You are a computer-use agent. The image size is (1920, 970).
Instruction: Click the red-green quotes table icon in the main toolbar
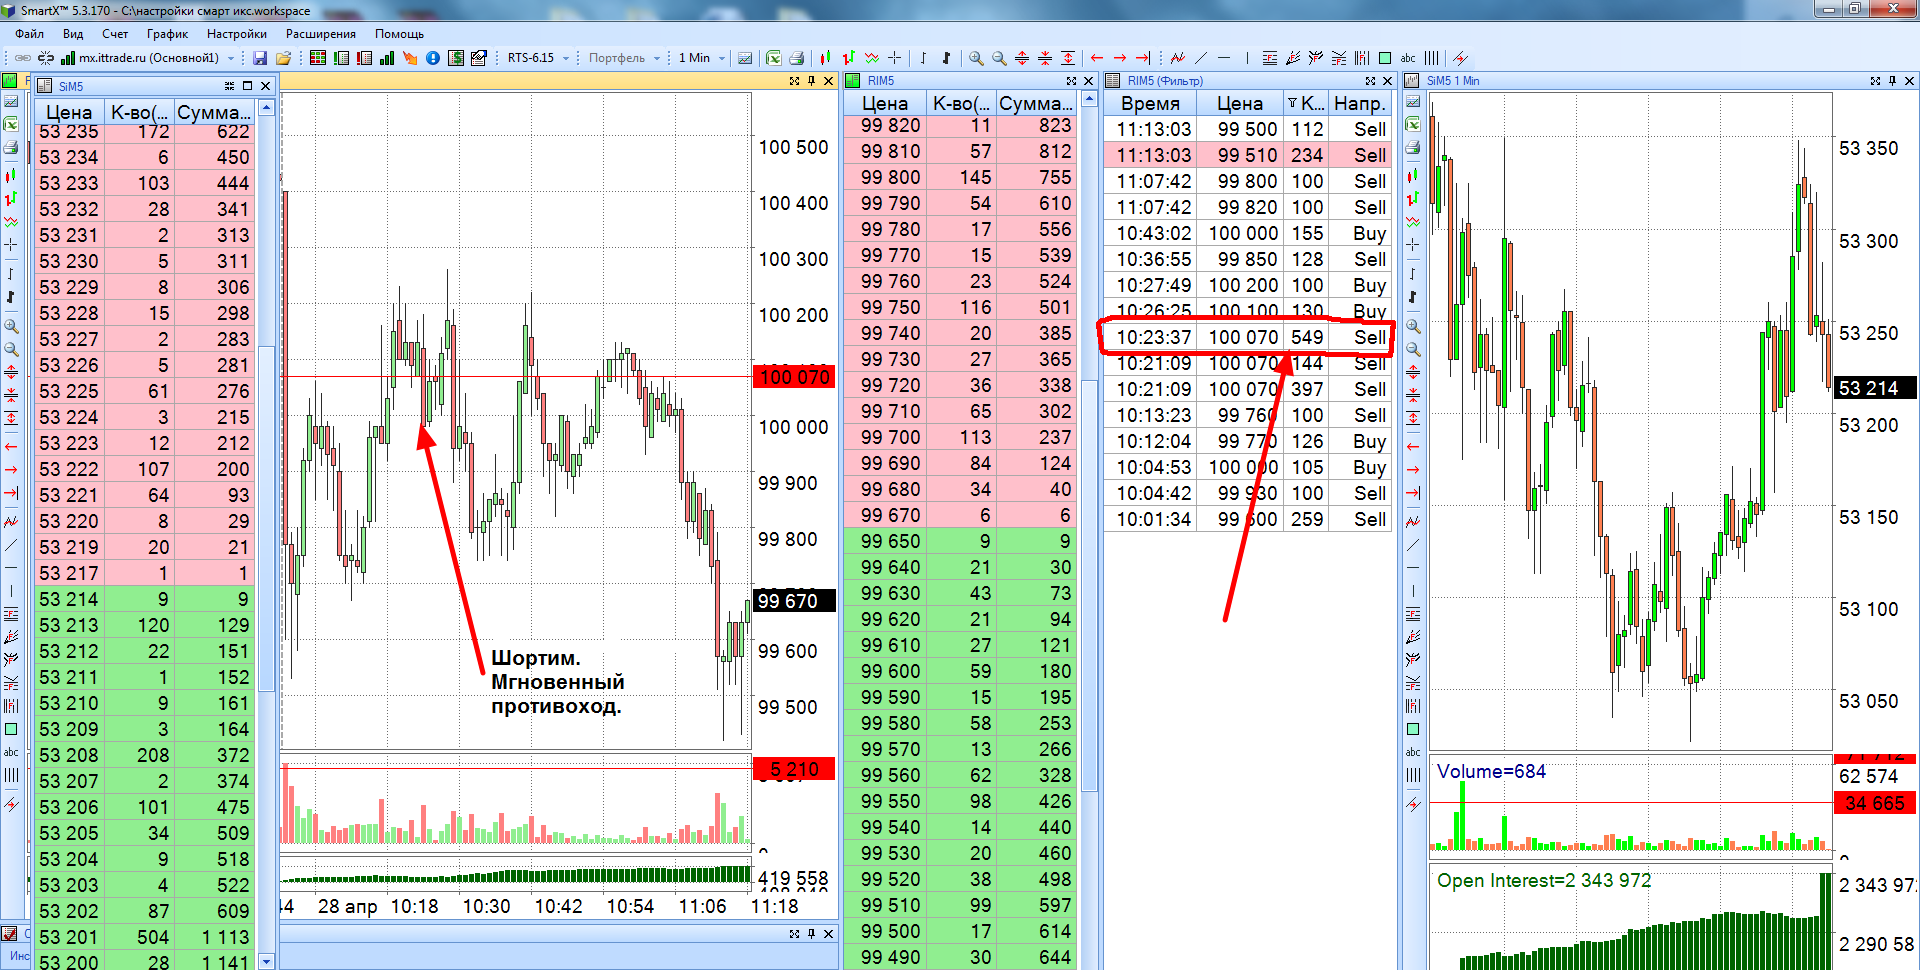tap(318, 58)
